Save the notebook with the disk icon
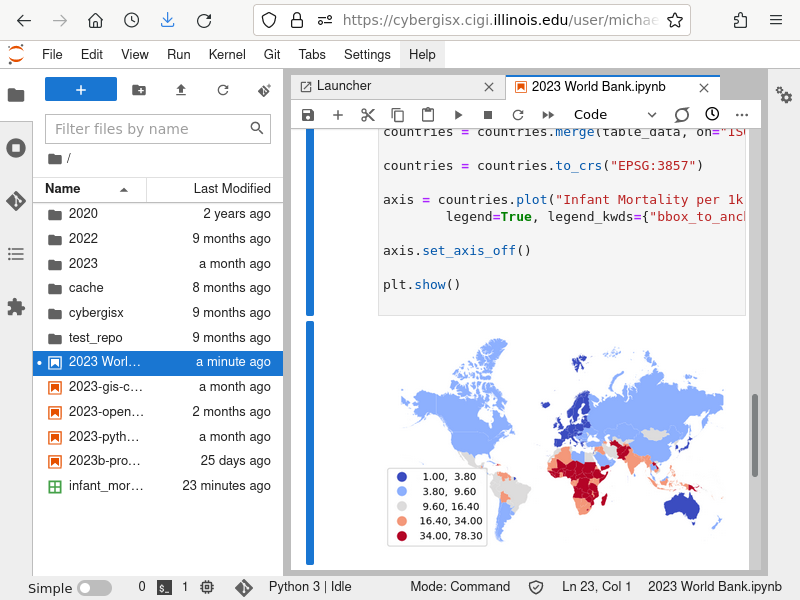This screenshot has width=800, height=600. click(x=308, y=115)
